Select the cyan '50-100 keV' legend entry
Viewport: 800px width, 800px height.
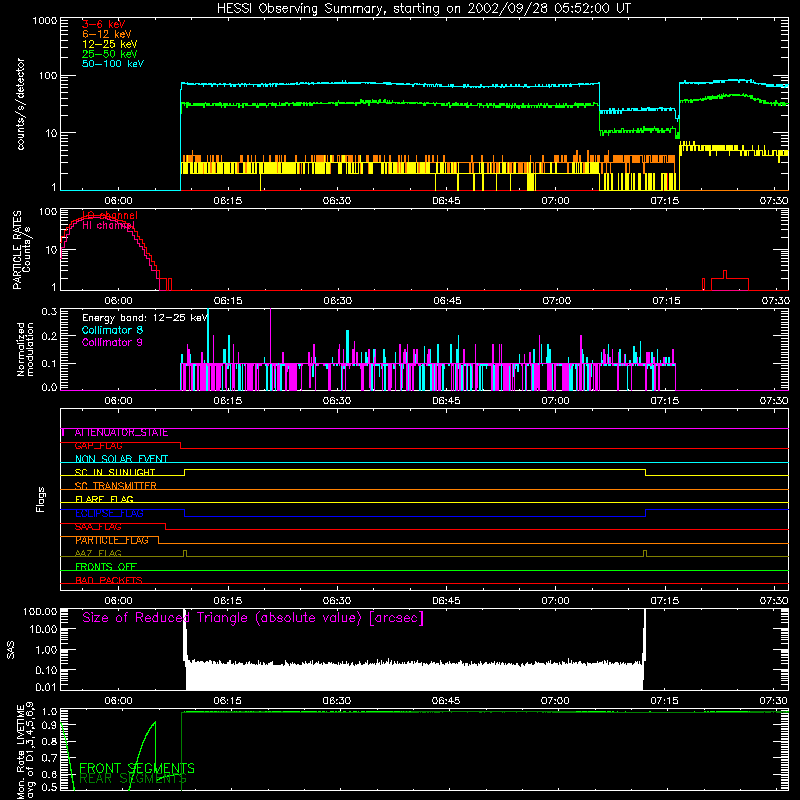(x=113, y=64)
